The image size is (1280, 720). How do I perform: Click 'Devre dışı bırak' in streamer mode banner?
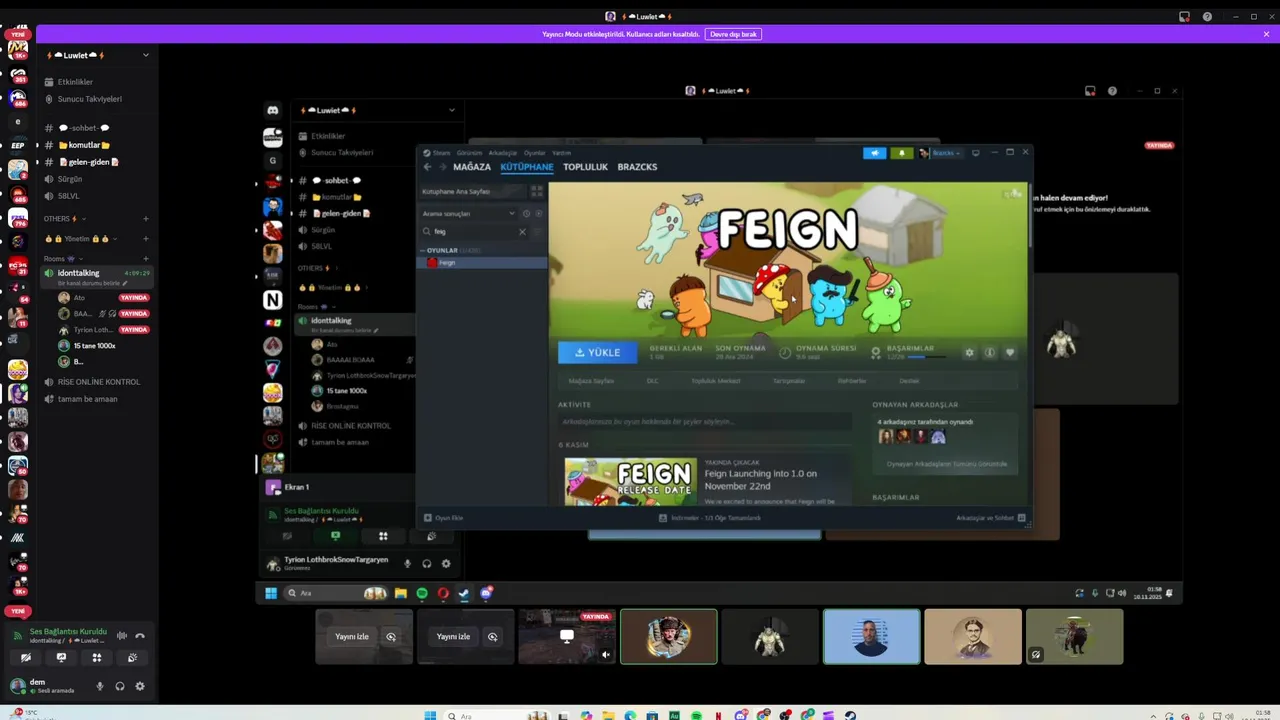pyautogui.click(x=734, y=34)
